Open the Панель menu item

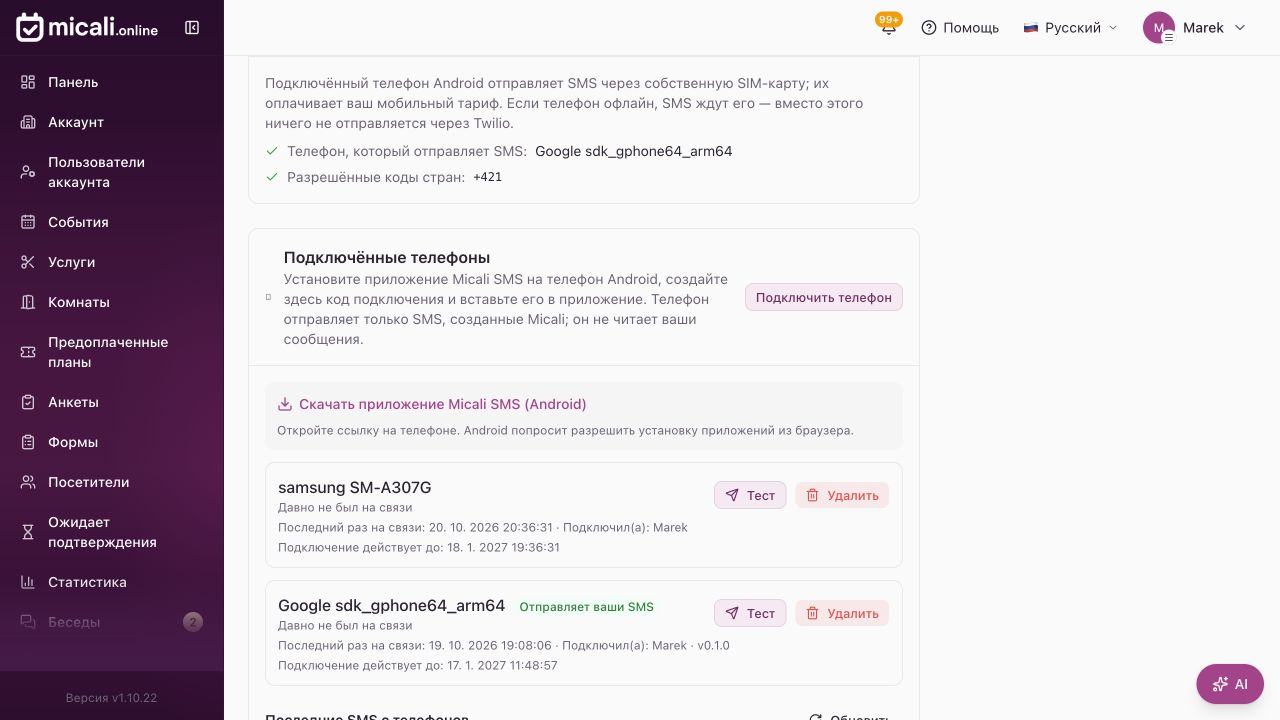pyautogui.click(x=112, y=82)
